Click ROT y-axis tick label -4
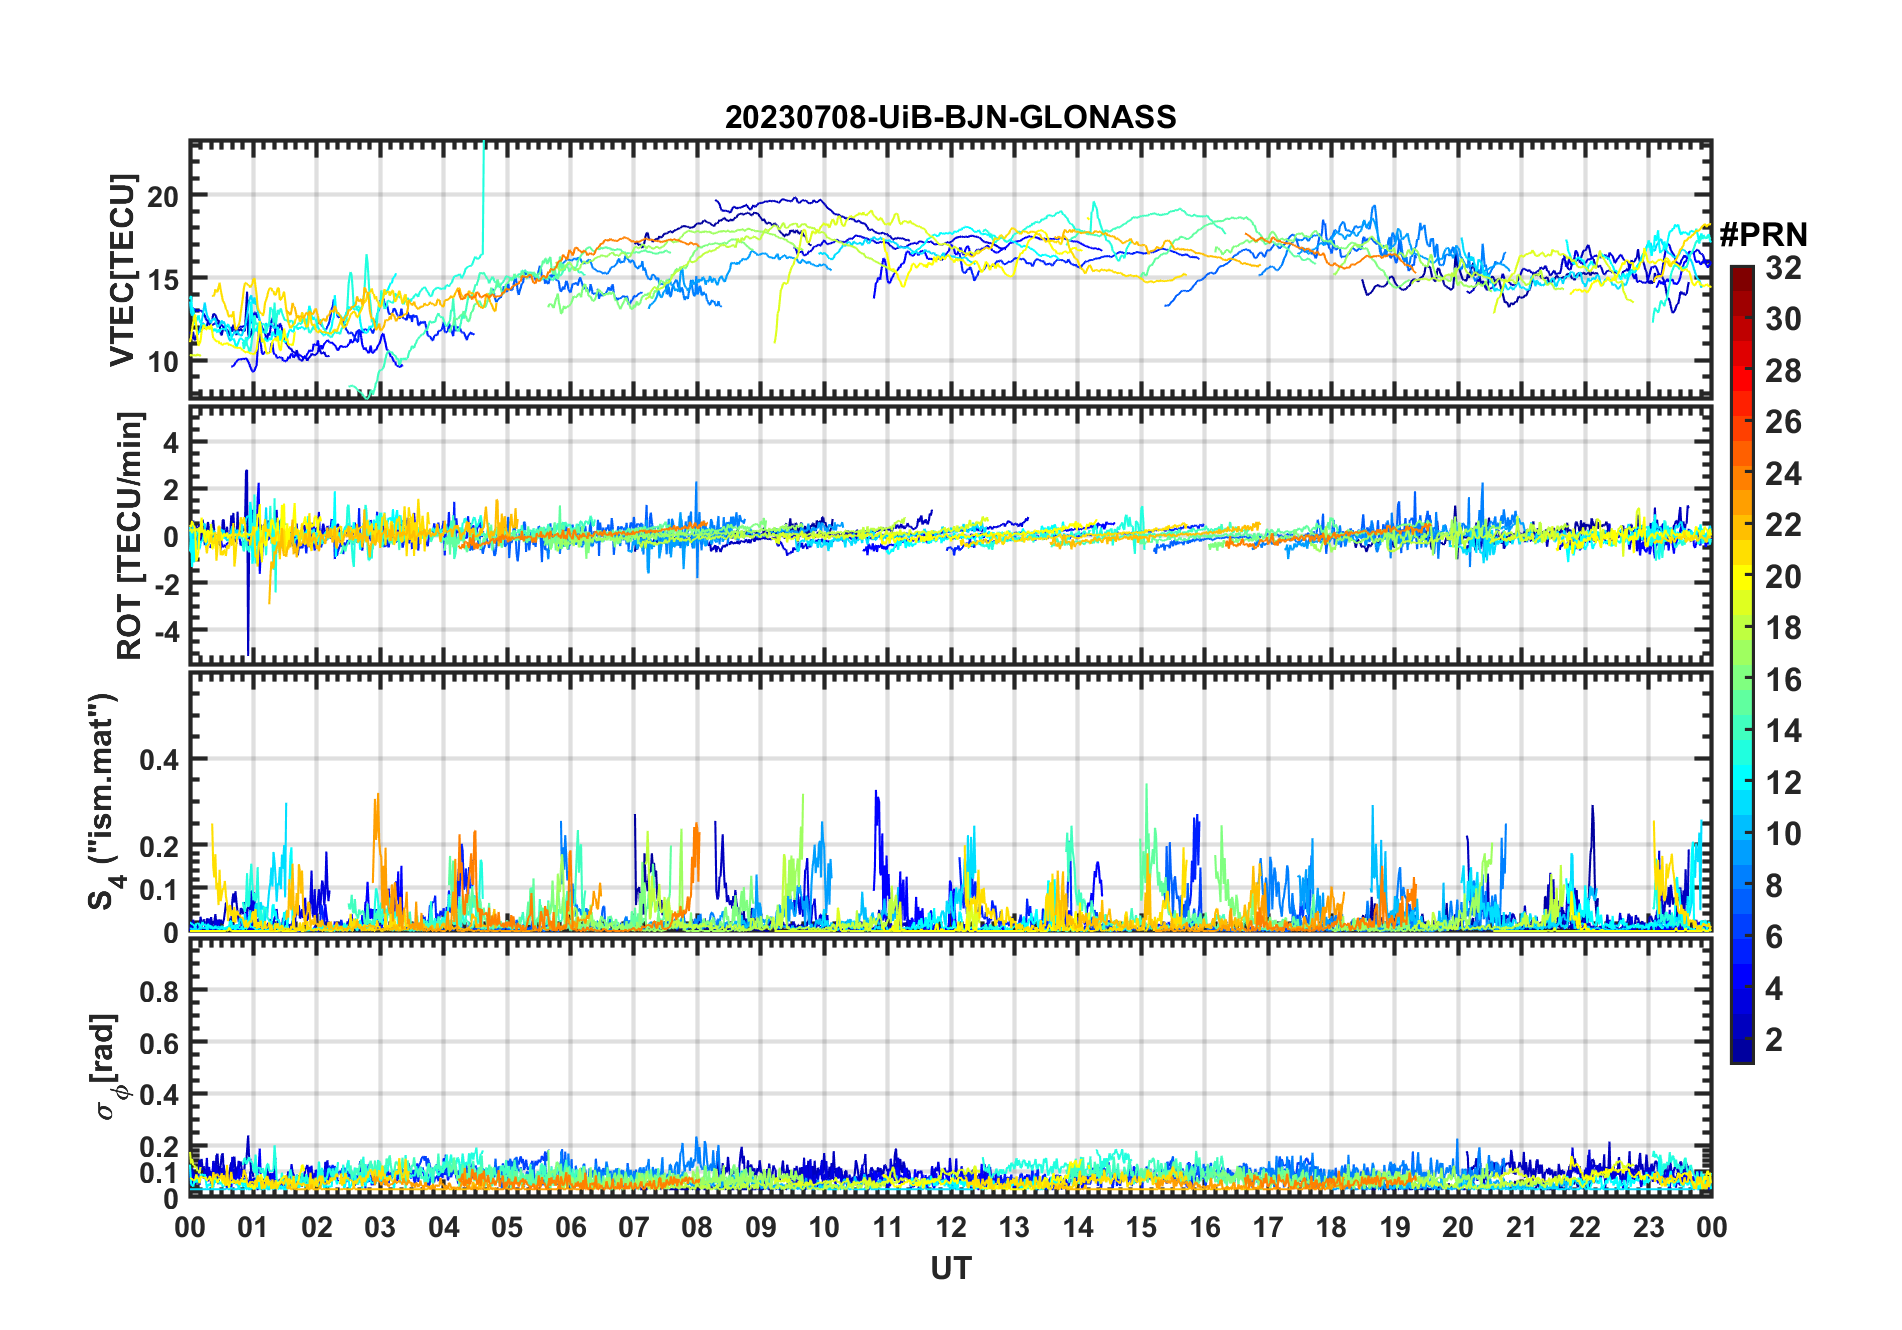Image resolution: width=1902 pixels, height=1330 pixels. click(x=165, y=632)
